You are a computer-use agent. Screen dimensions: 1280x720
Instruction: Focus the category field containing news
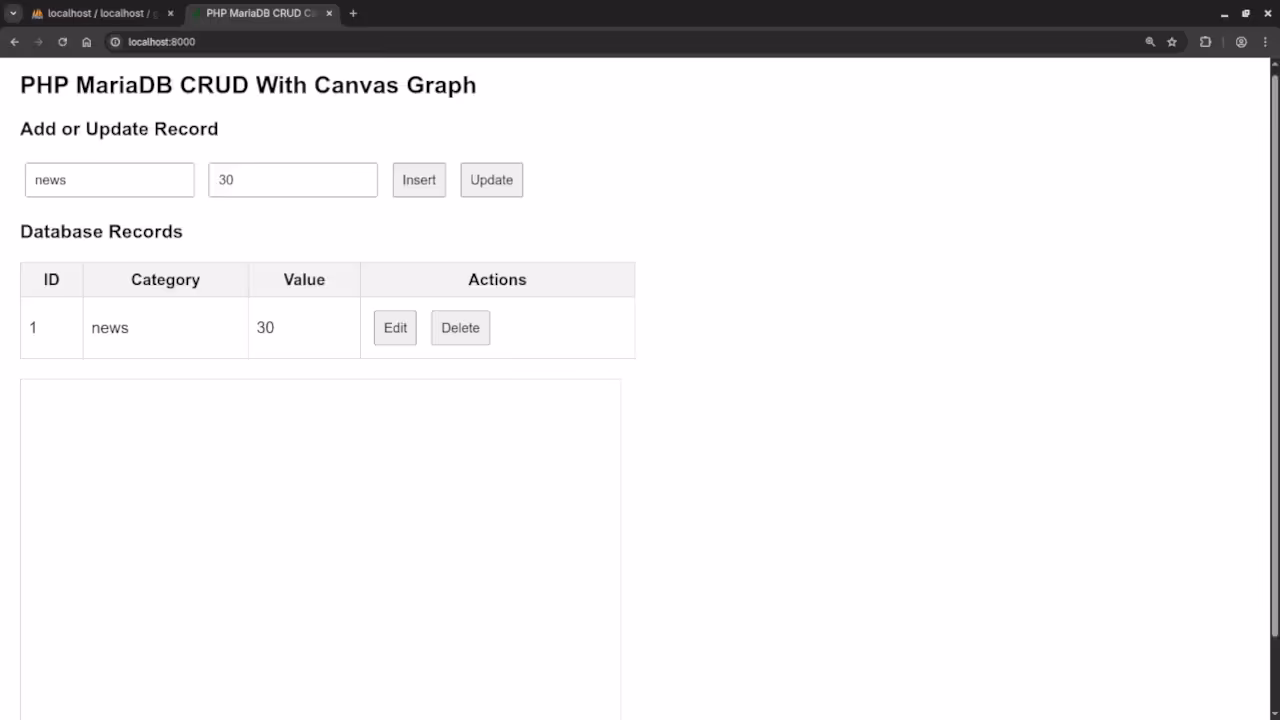[x=110, y=180]
